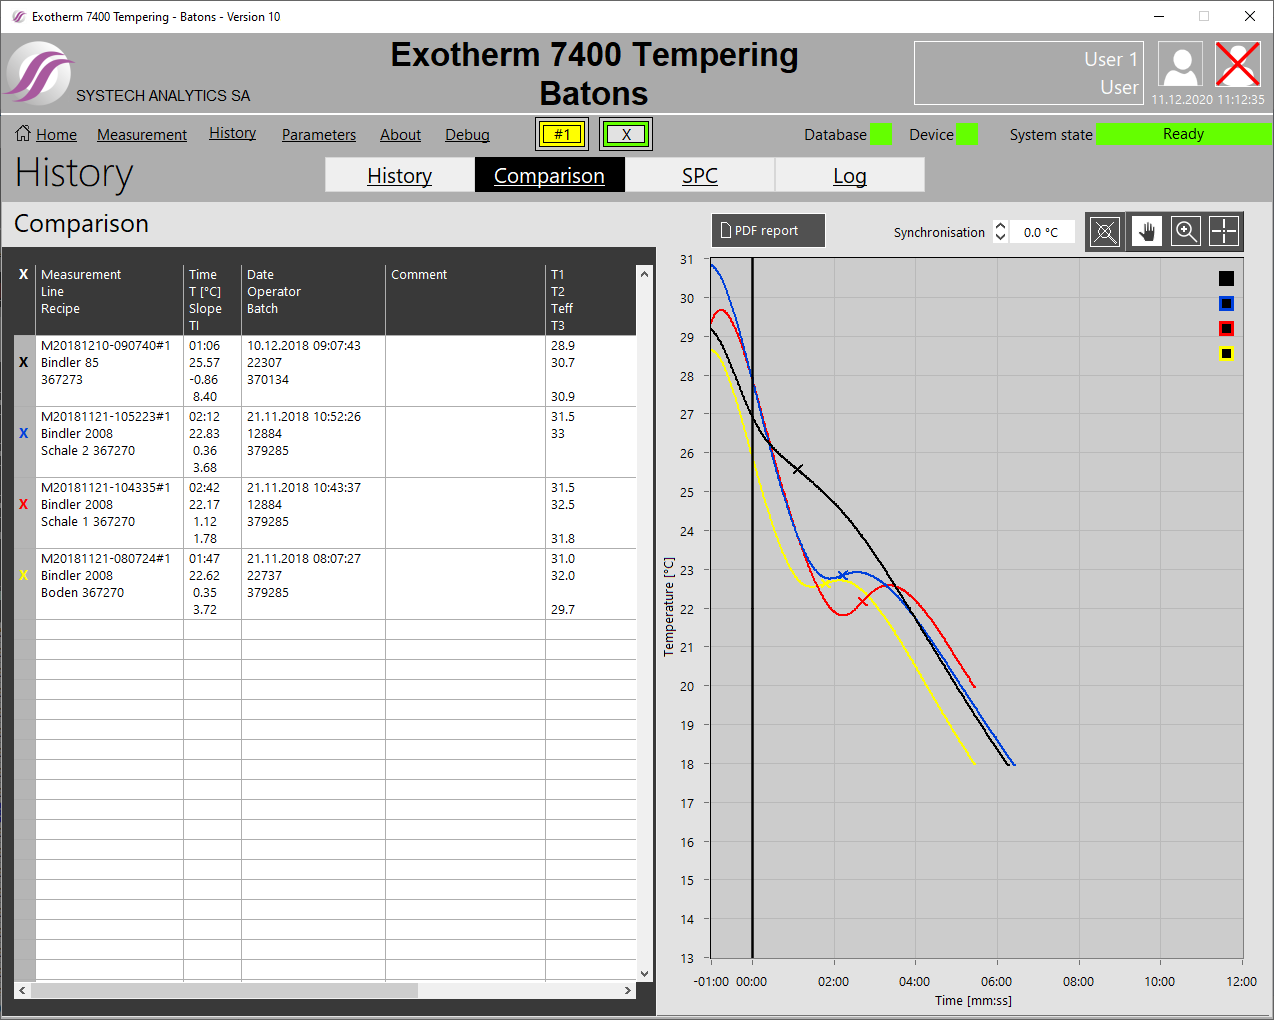Open the Home menu

coord(56,135)
